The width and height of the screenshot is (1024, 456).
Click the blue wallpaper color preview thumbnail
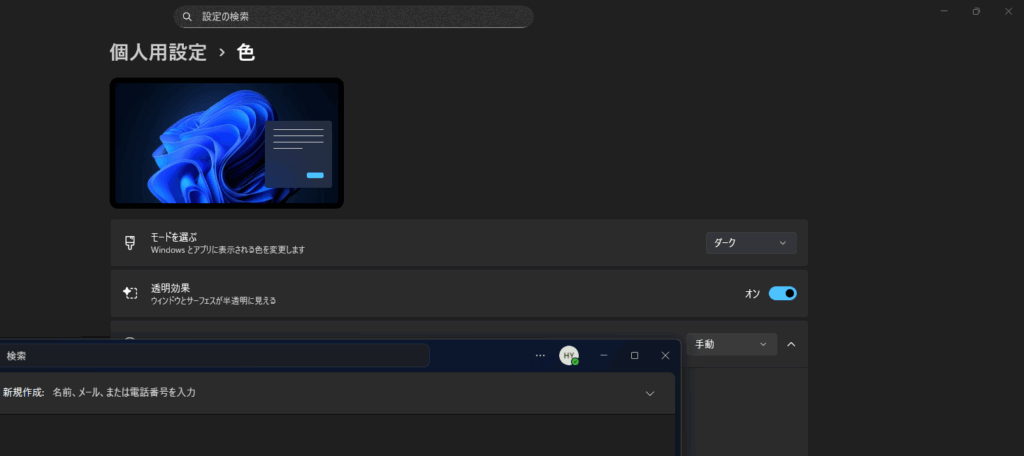click(227, 143)
